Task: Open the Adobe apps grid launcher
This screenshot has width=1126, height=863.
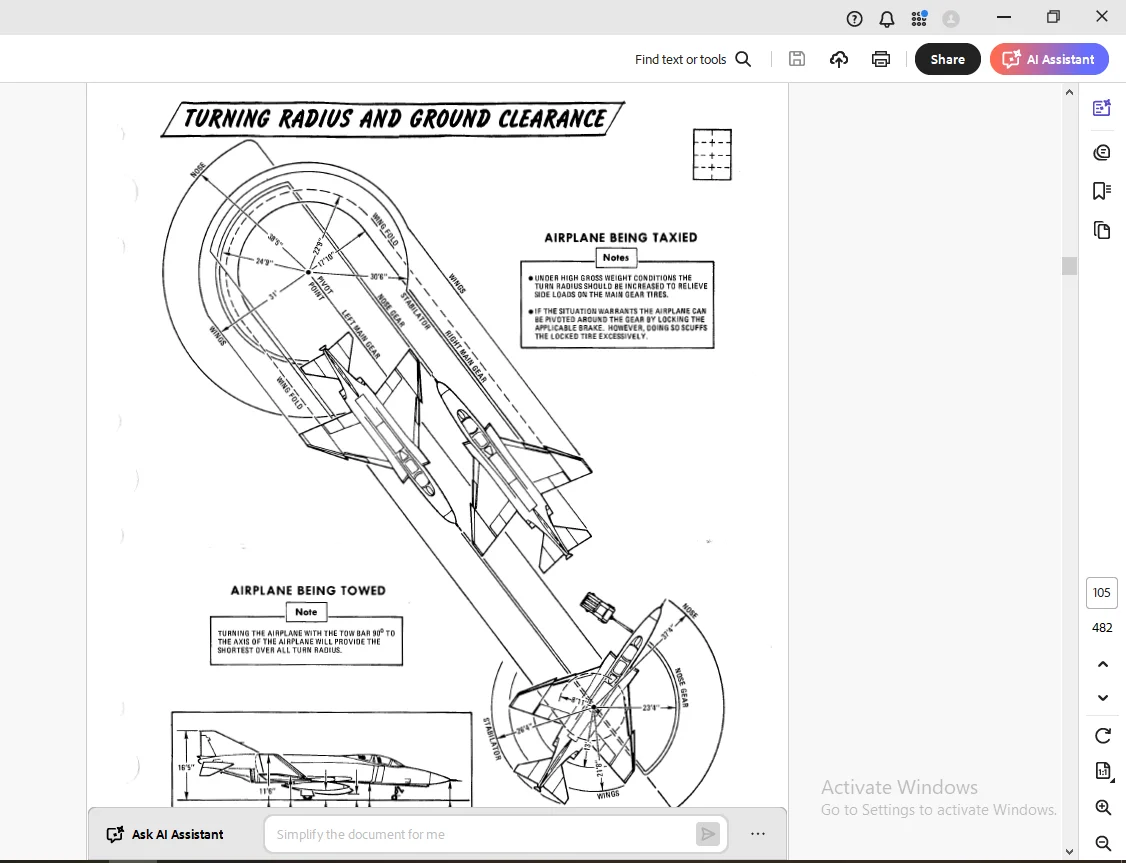Action: coord(919,19)
